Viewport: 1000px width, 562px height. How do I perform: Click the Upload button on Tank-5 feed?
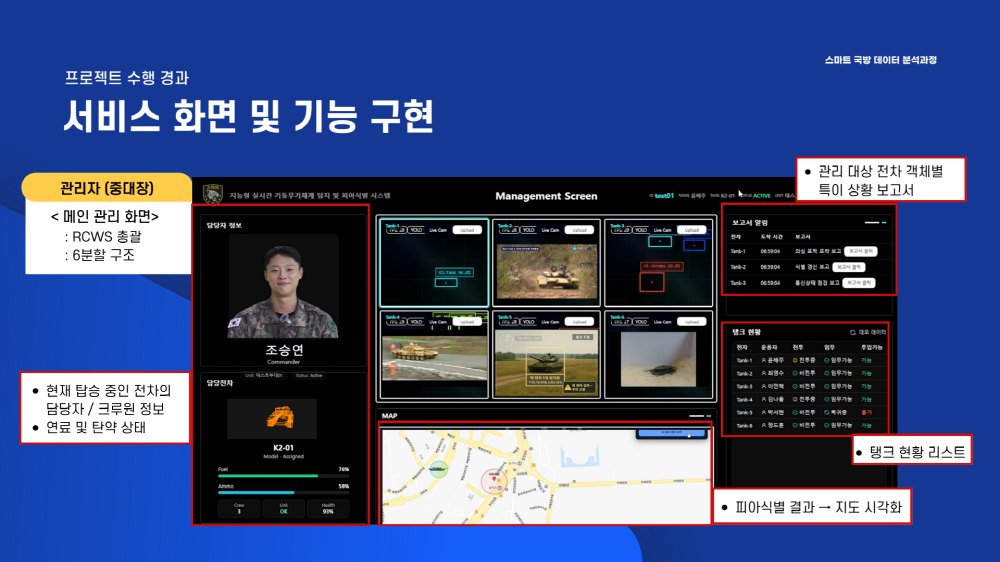pyautogui.click(x=579, y=322)
